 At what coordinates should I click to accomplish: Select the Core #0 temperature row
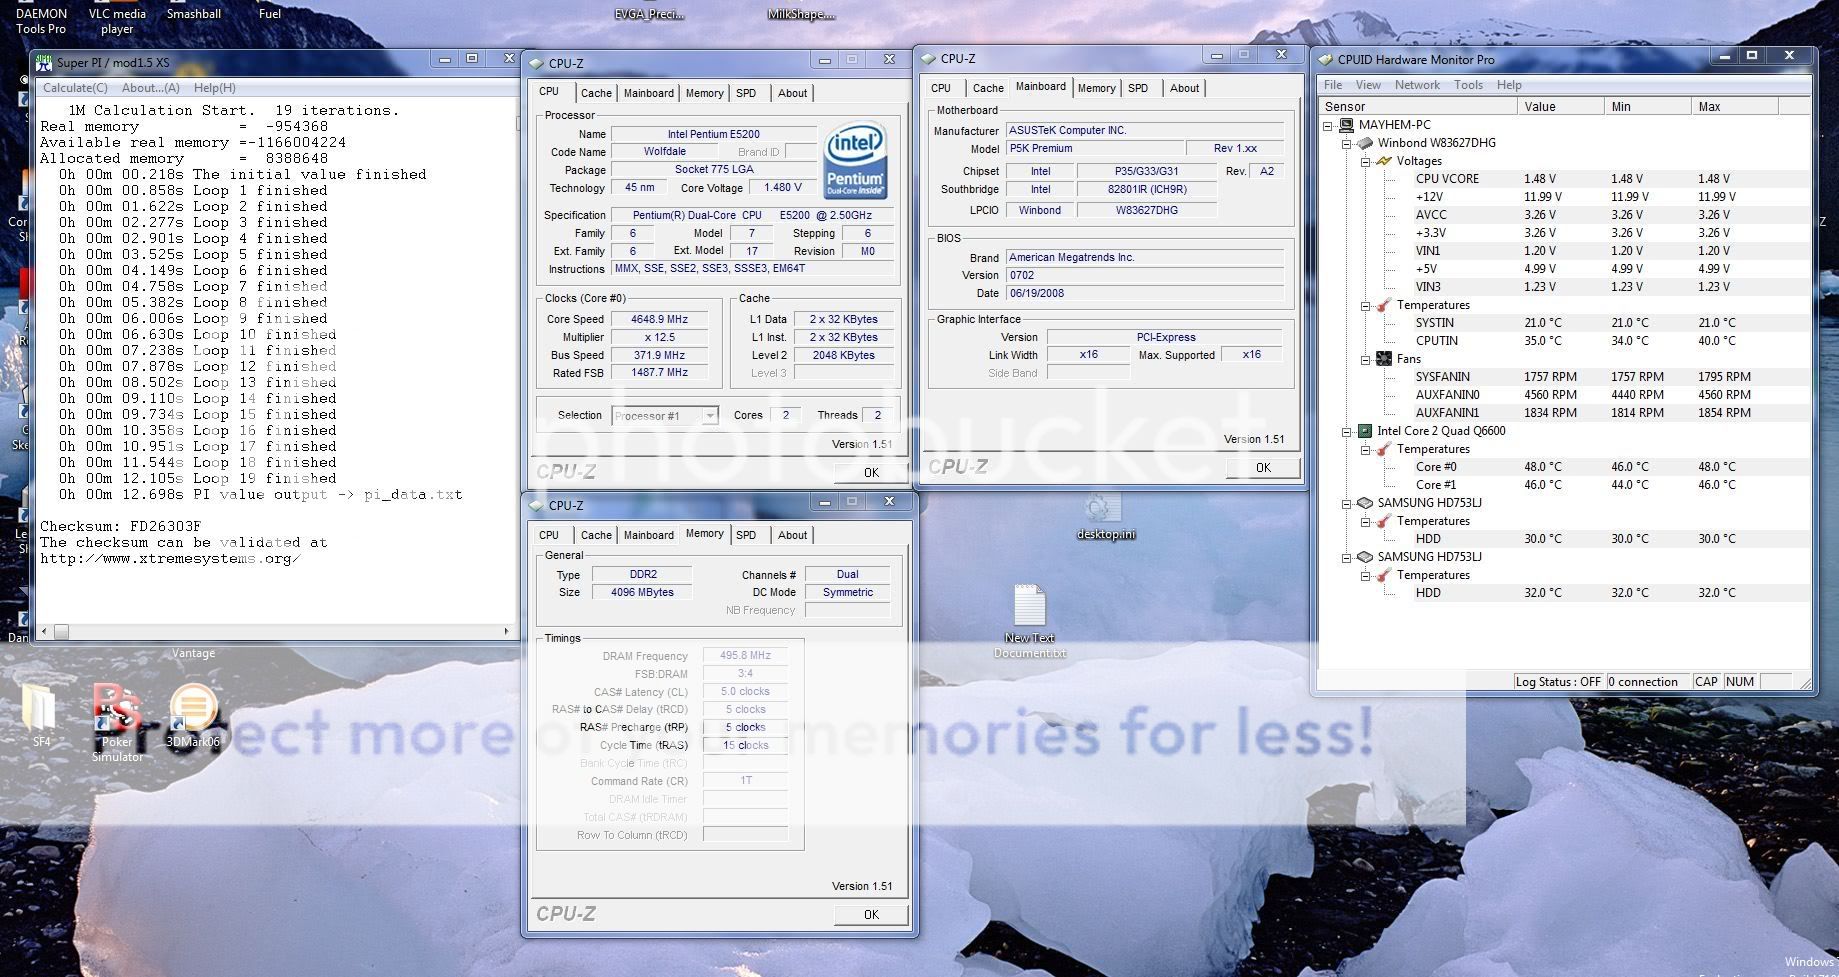[1564, 467]
